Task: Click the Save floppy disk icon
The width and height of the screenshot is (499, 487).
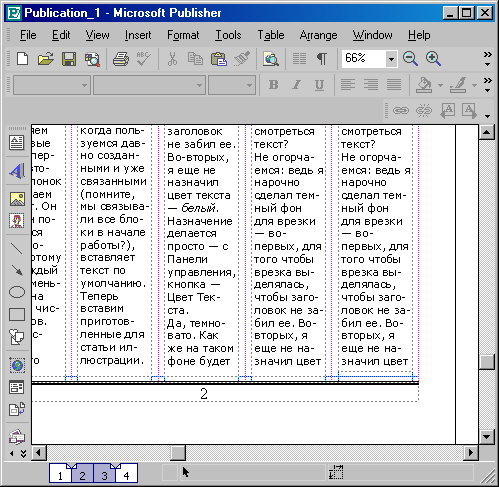Action: (x=69, y=59)
